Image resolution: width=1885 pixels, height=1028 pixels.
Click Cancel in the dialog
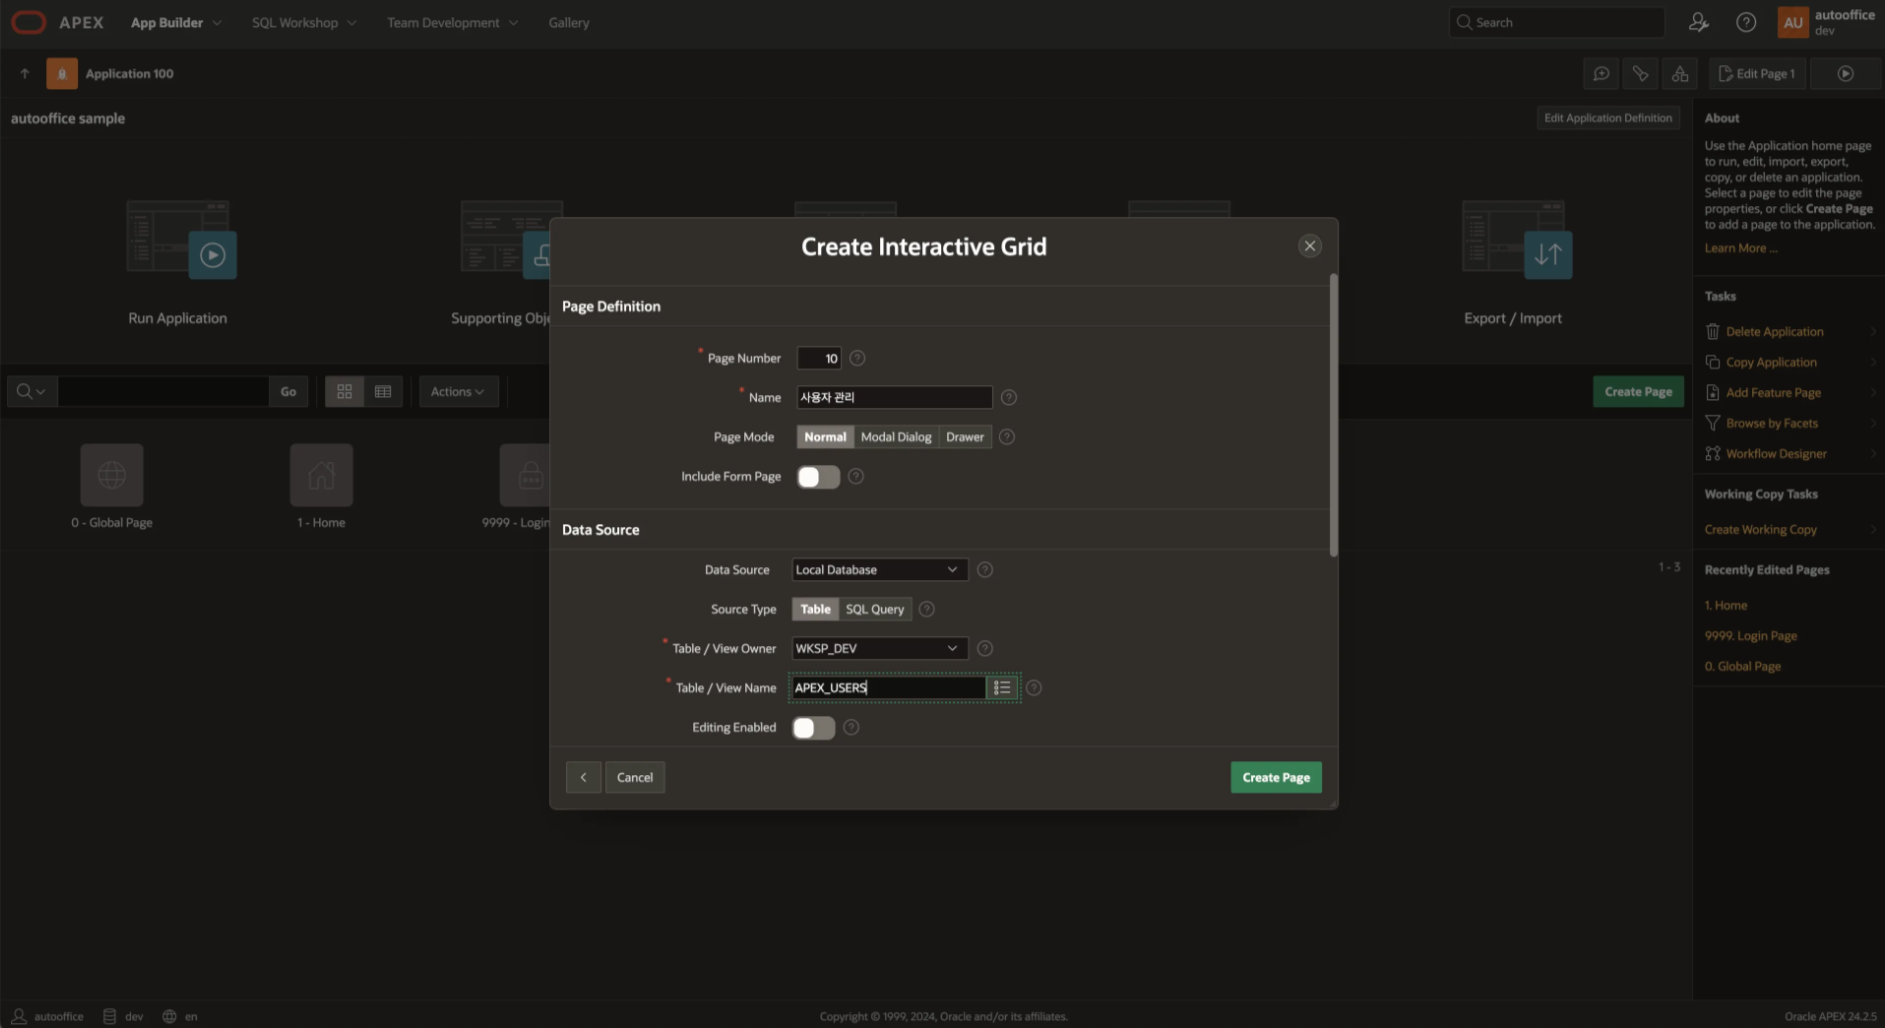pyautogui.click(x=635, y=778)
